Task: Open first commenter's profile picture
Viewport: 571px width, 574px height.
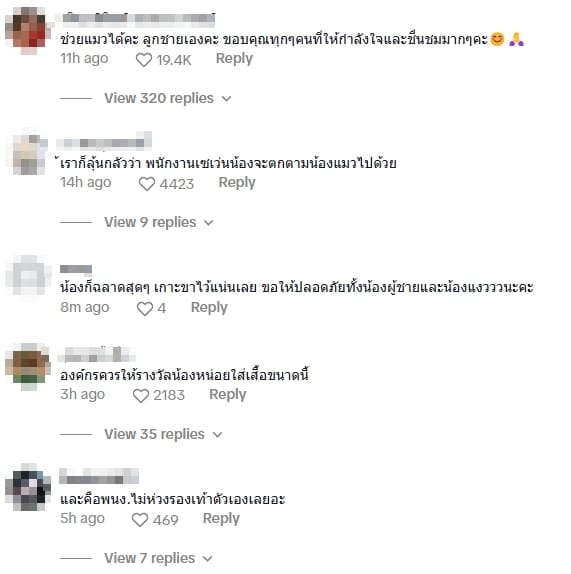Action: (29, 30)
